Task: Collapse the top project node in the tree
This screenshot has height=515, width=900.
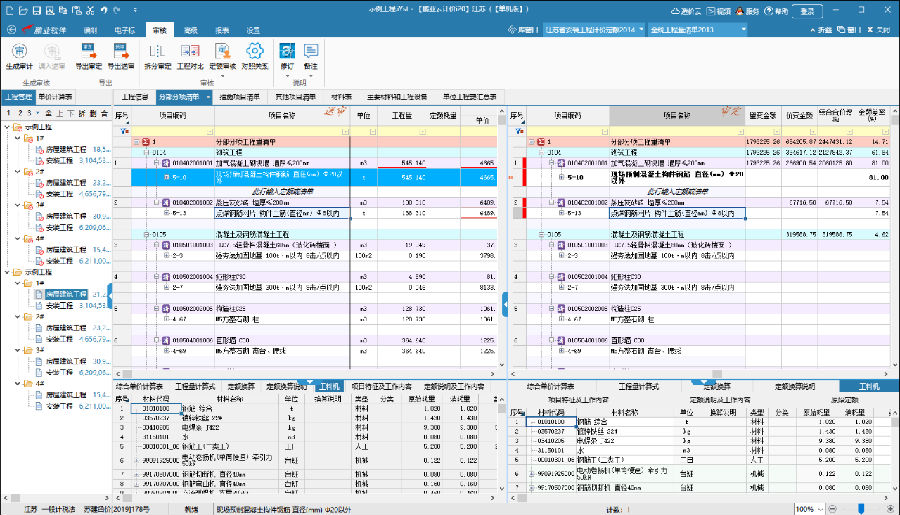Action: point(7,128)
